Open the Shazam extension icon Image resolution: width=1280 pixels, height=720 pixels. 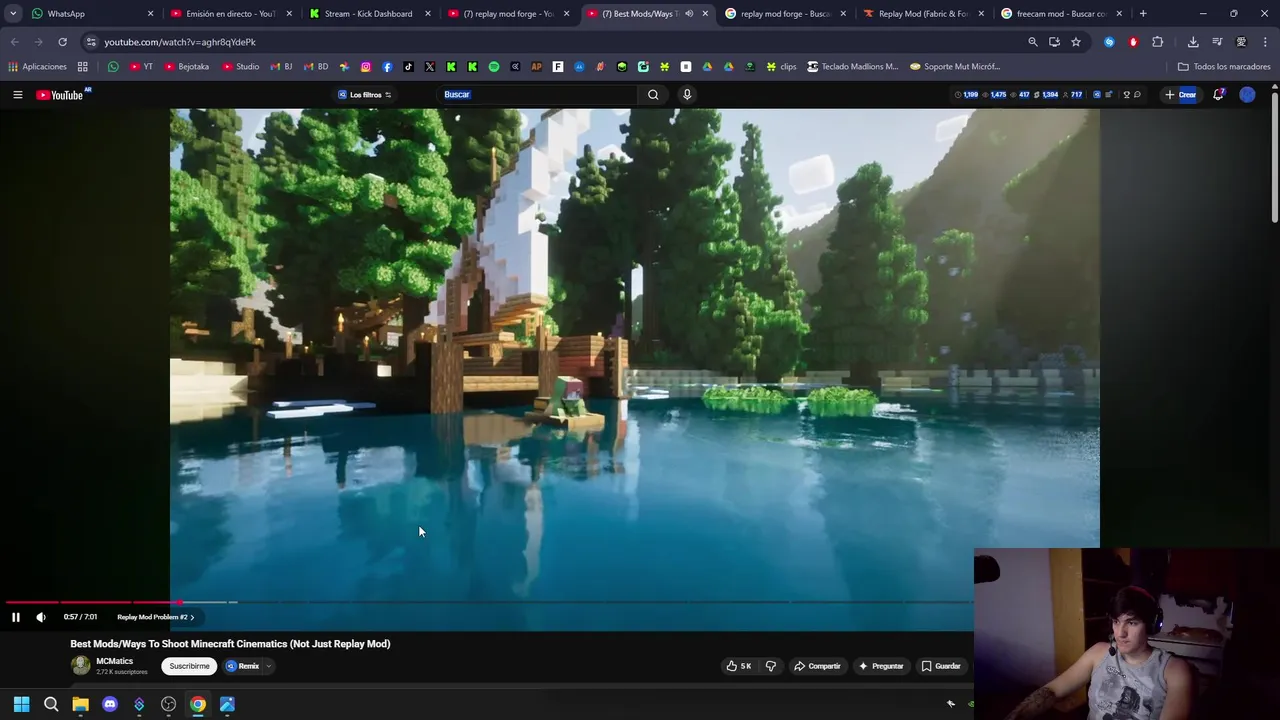click(x=1109, y=42)
